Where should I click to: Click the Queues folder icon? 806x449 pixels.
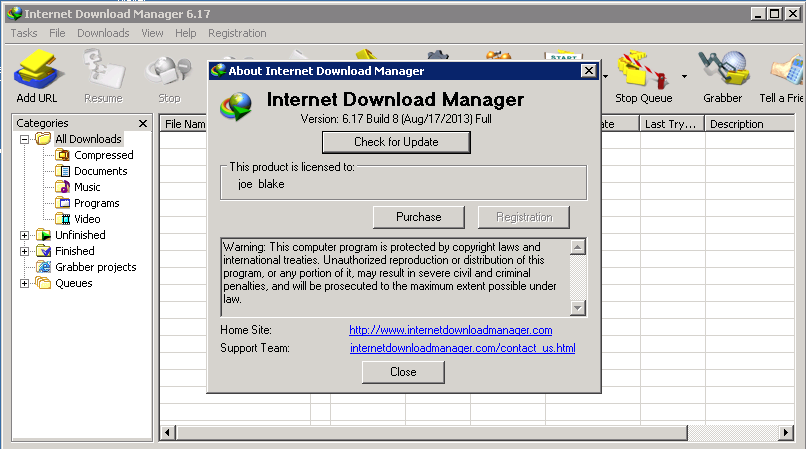click(44, 283)
